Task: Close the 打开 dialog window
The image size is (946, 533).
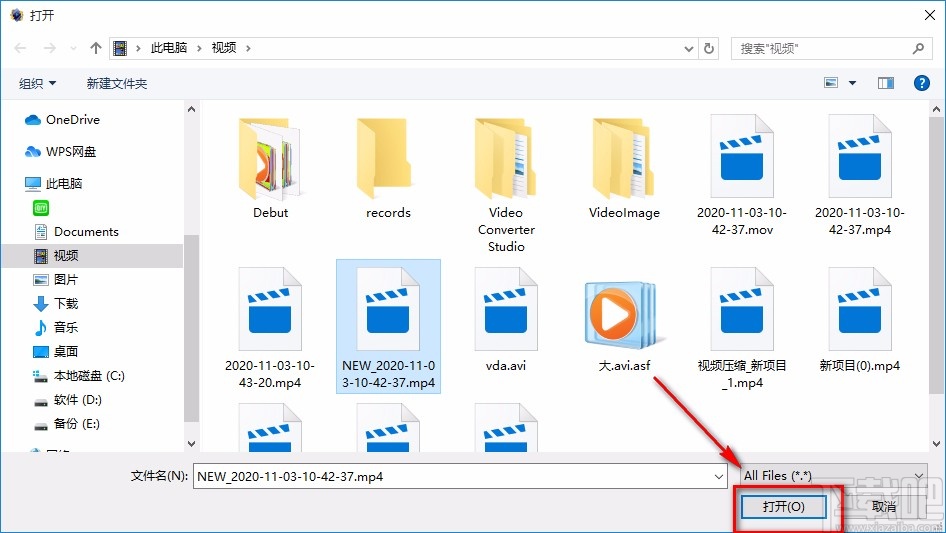Action: click(930, 15)
